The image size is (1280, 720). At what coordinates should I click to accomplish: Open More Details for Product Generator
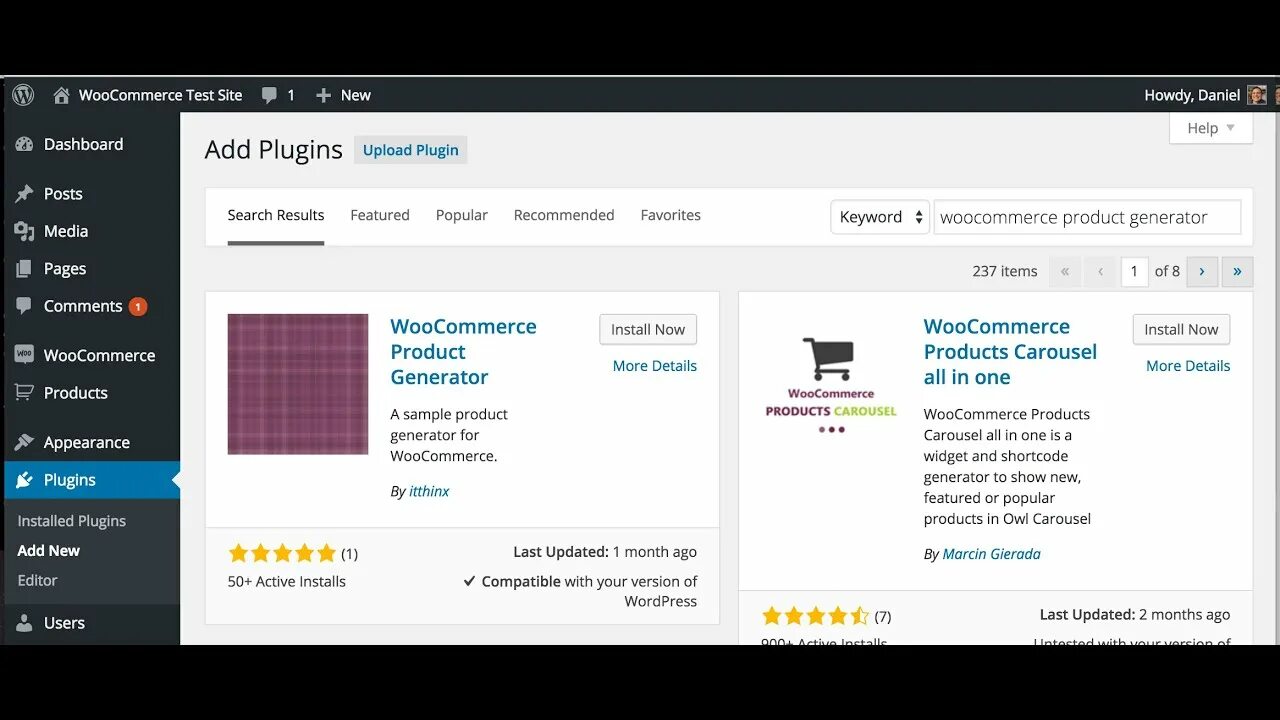coord(655,366)
